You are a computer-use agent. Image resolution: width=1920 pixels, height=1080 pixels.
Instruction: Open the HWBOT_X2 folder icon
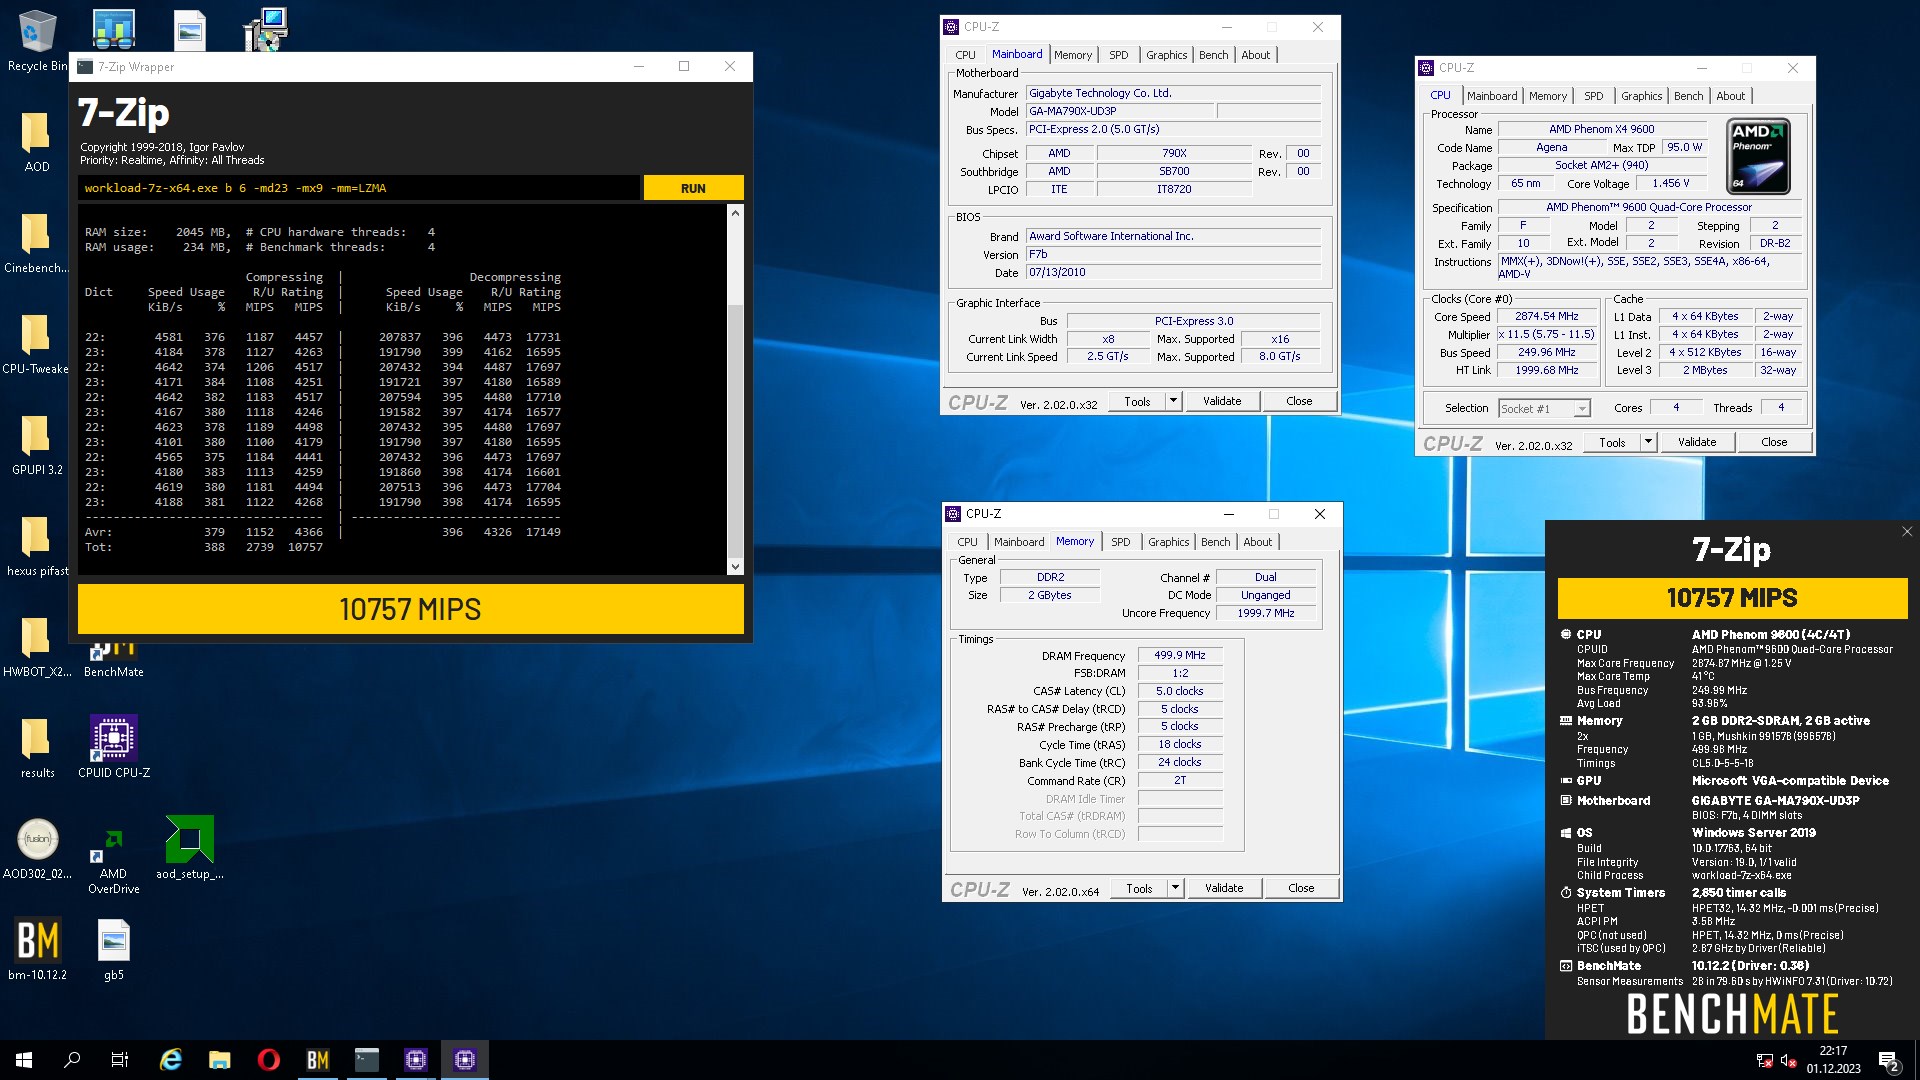[37, 647]
